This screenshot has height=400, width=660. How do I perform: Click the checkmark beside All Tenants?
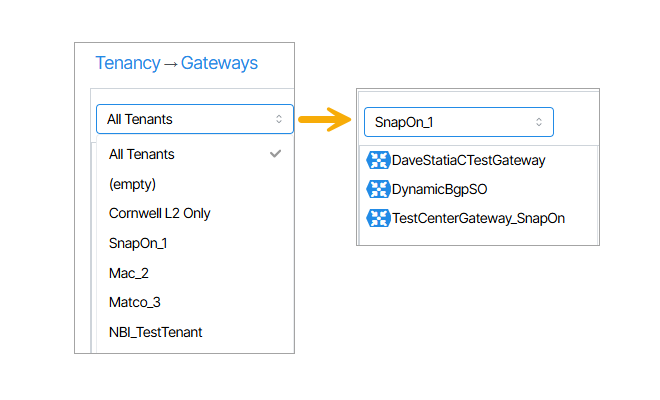(x=276, y=154)
